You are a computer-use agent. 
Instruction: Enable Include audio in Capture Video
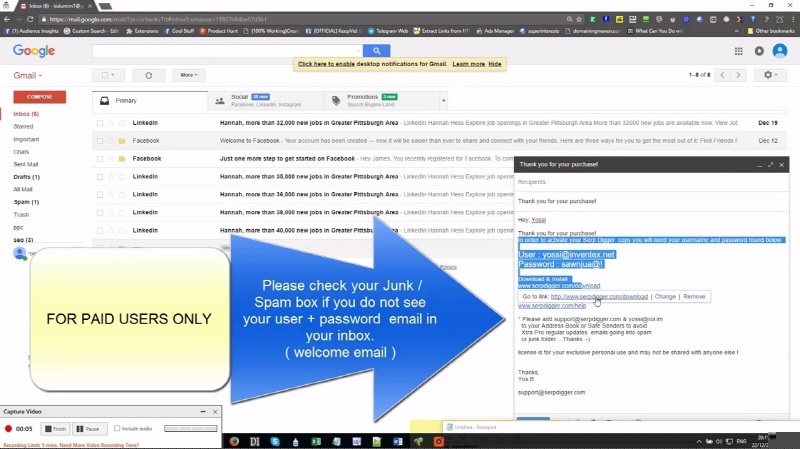[x=117, y=429]
